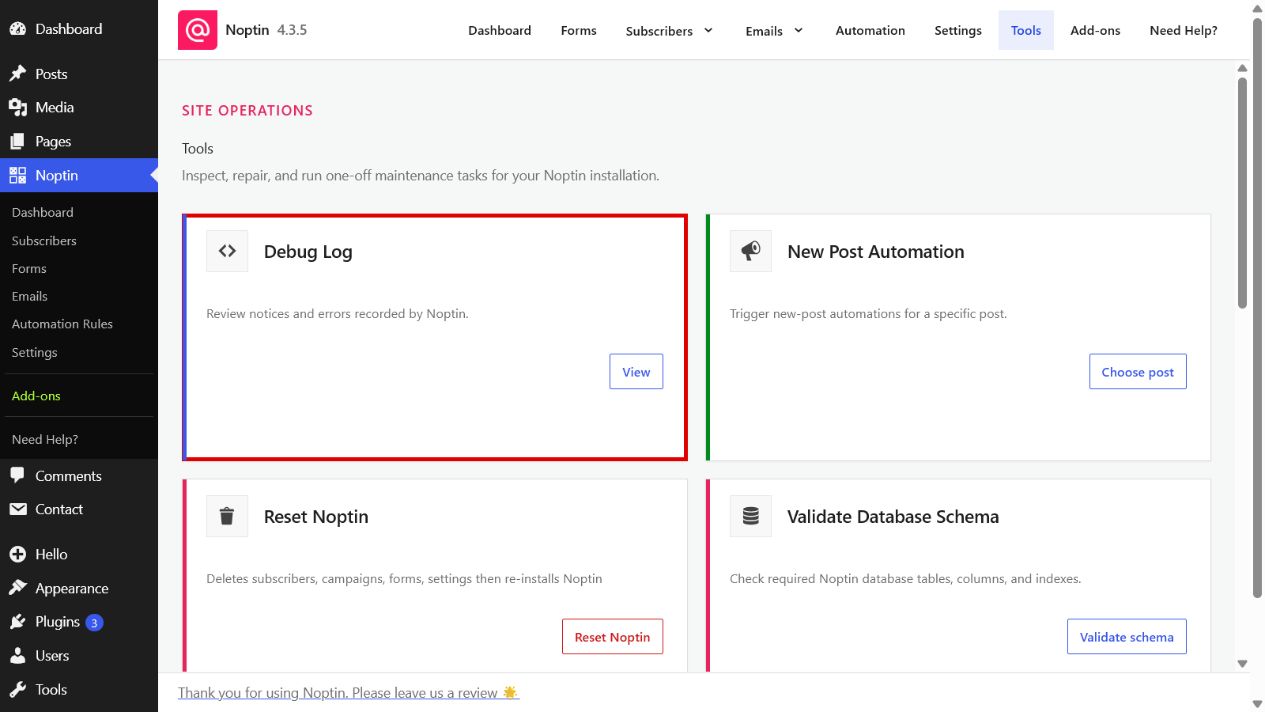This screenshot has width=1265, height=712.
Task: Click the Comments bubble icon in sidebar
Action: (18, 476)
